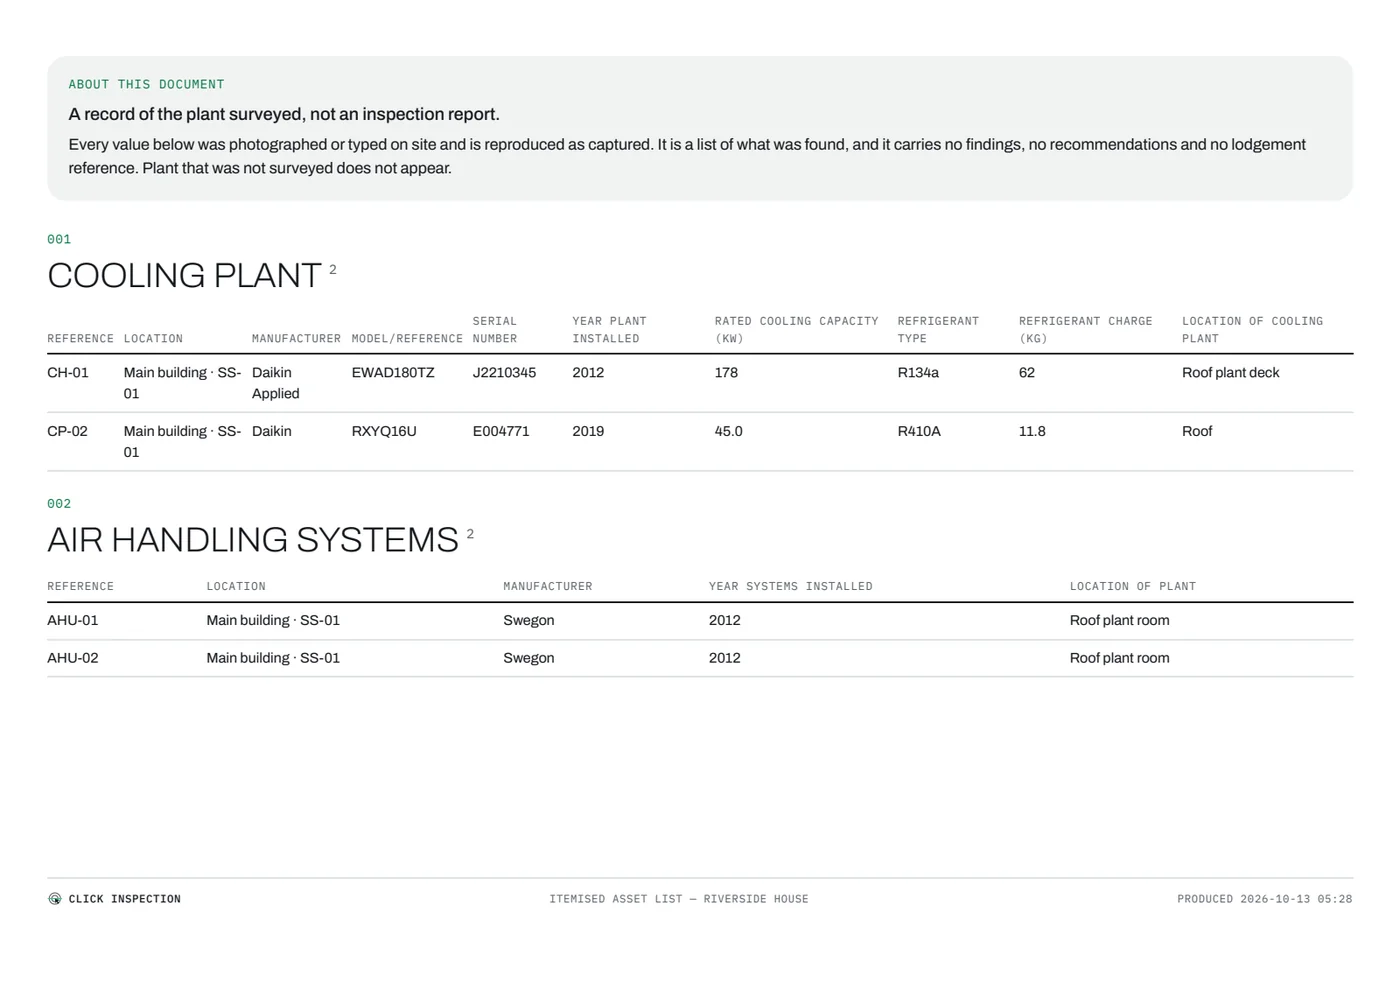The height and width of the screenshot is (990, 1400).
Task: Select the CP-02 reference cell
Action: (67, 431)
